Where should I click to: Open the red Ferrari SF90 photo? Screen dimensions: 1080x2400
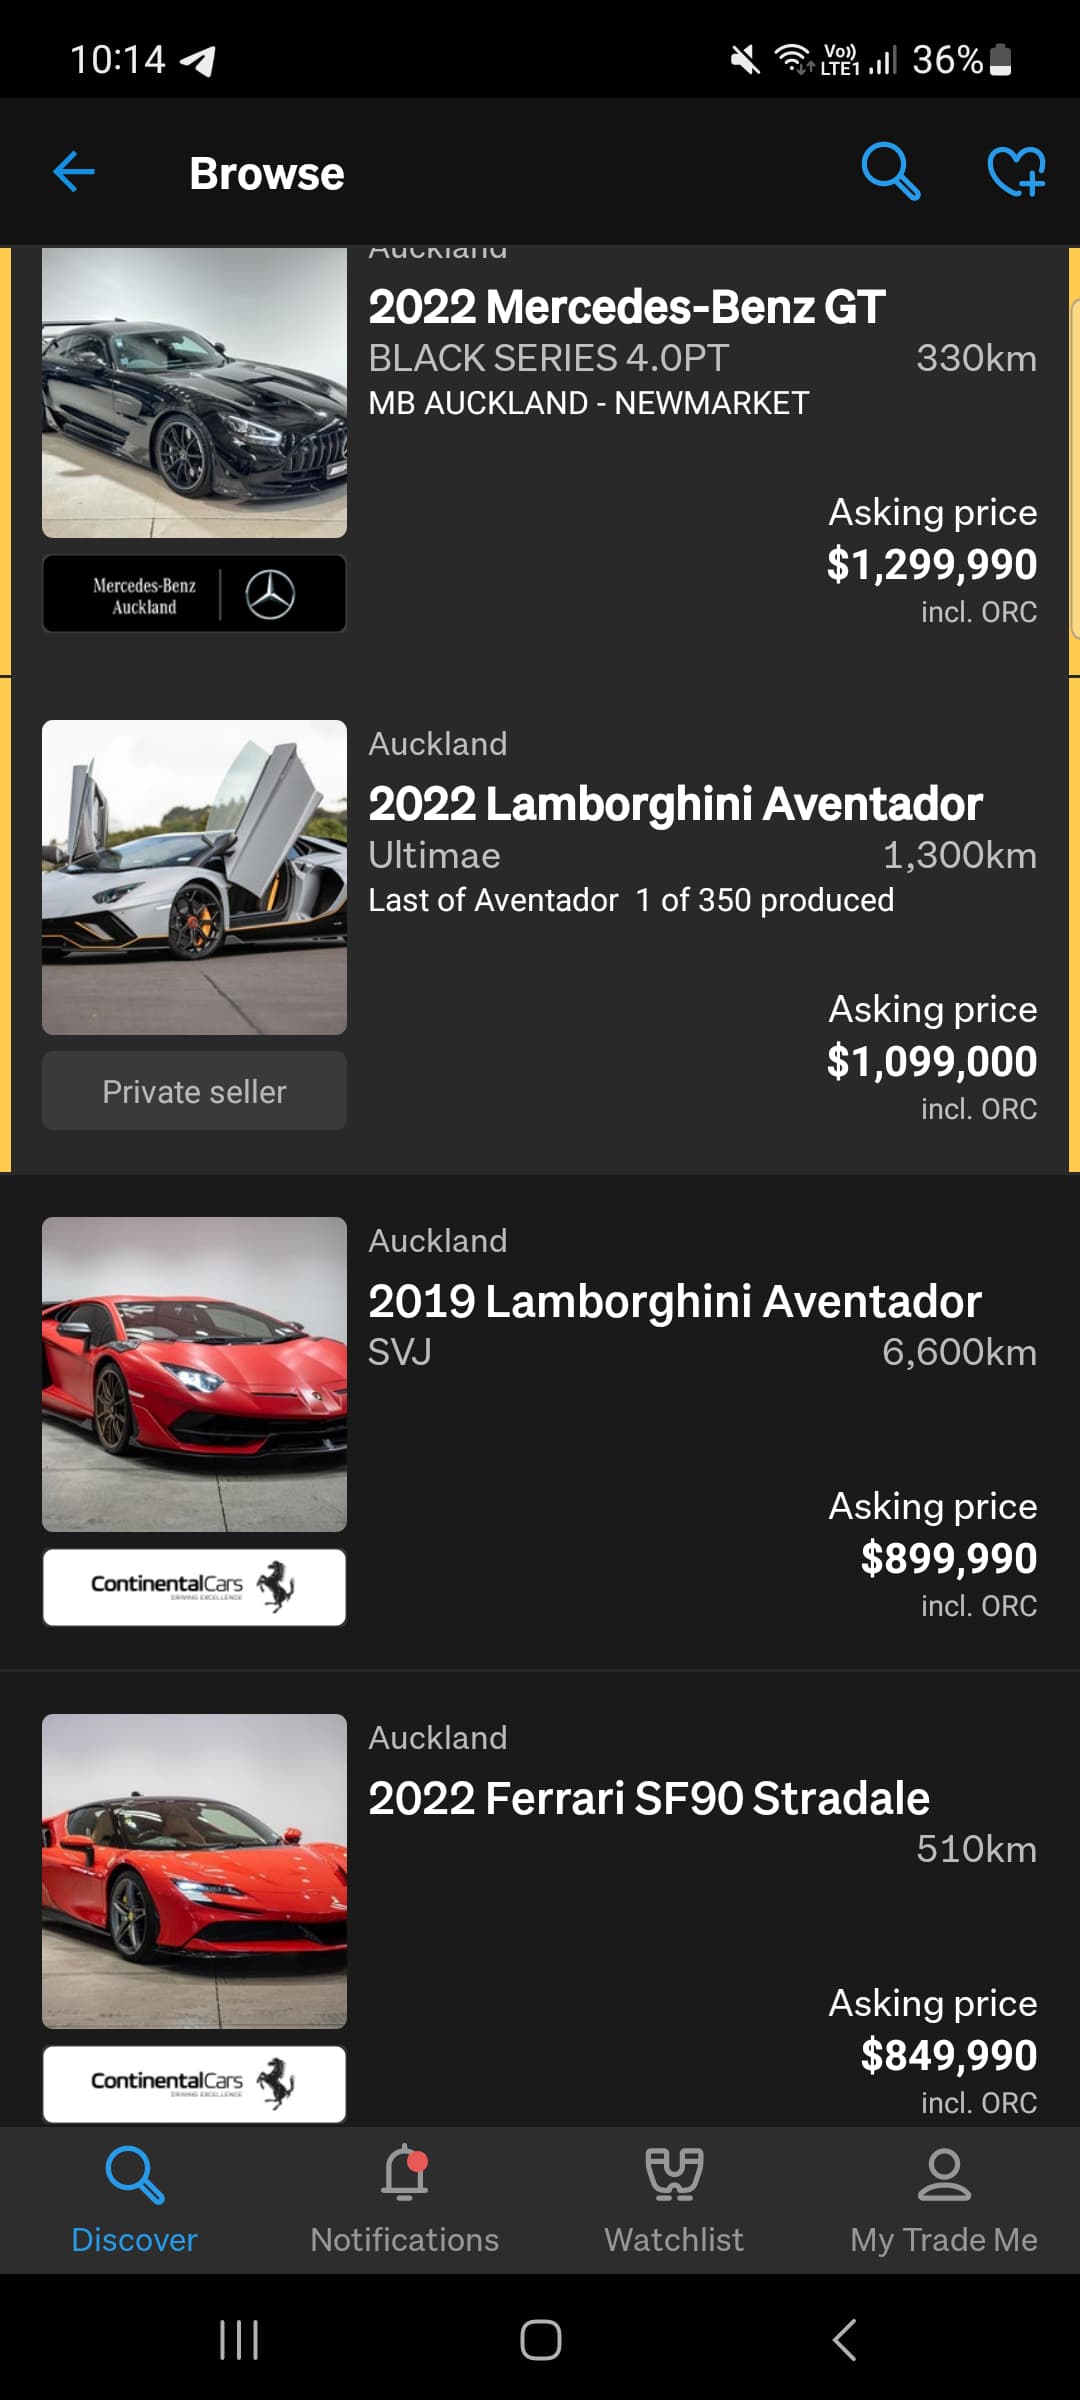[x=194, y=1871]
